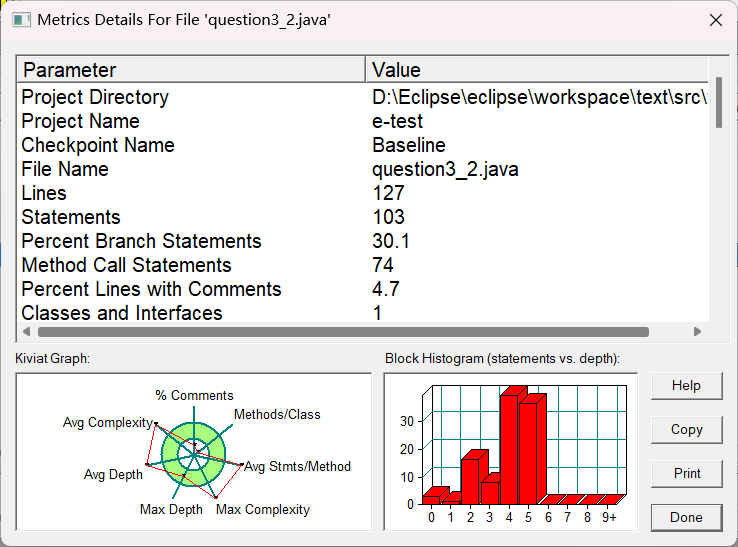Copy metrics with the Copy button

[686, 430]
